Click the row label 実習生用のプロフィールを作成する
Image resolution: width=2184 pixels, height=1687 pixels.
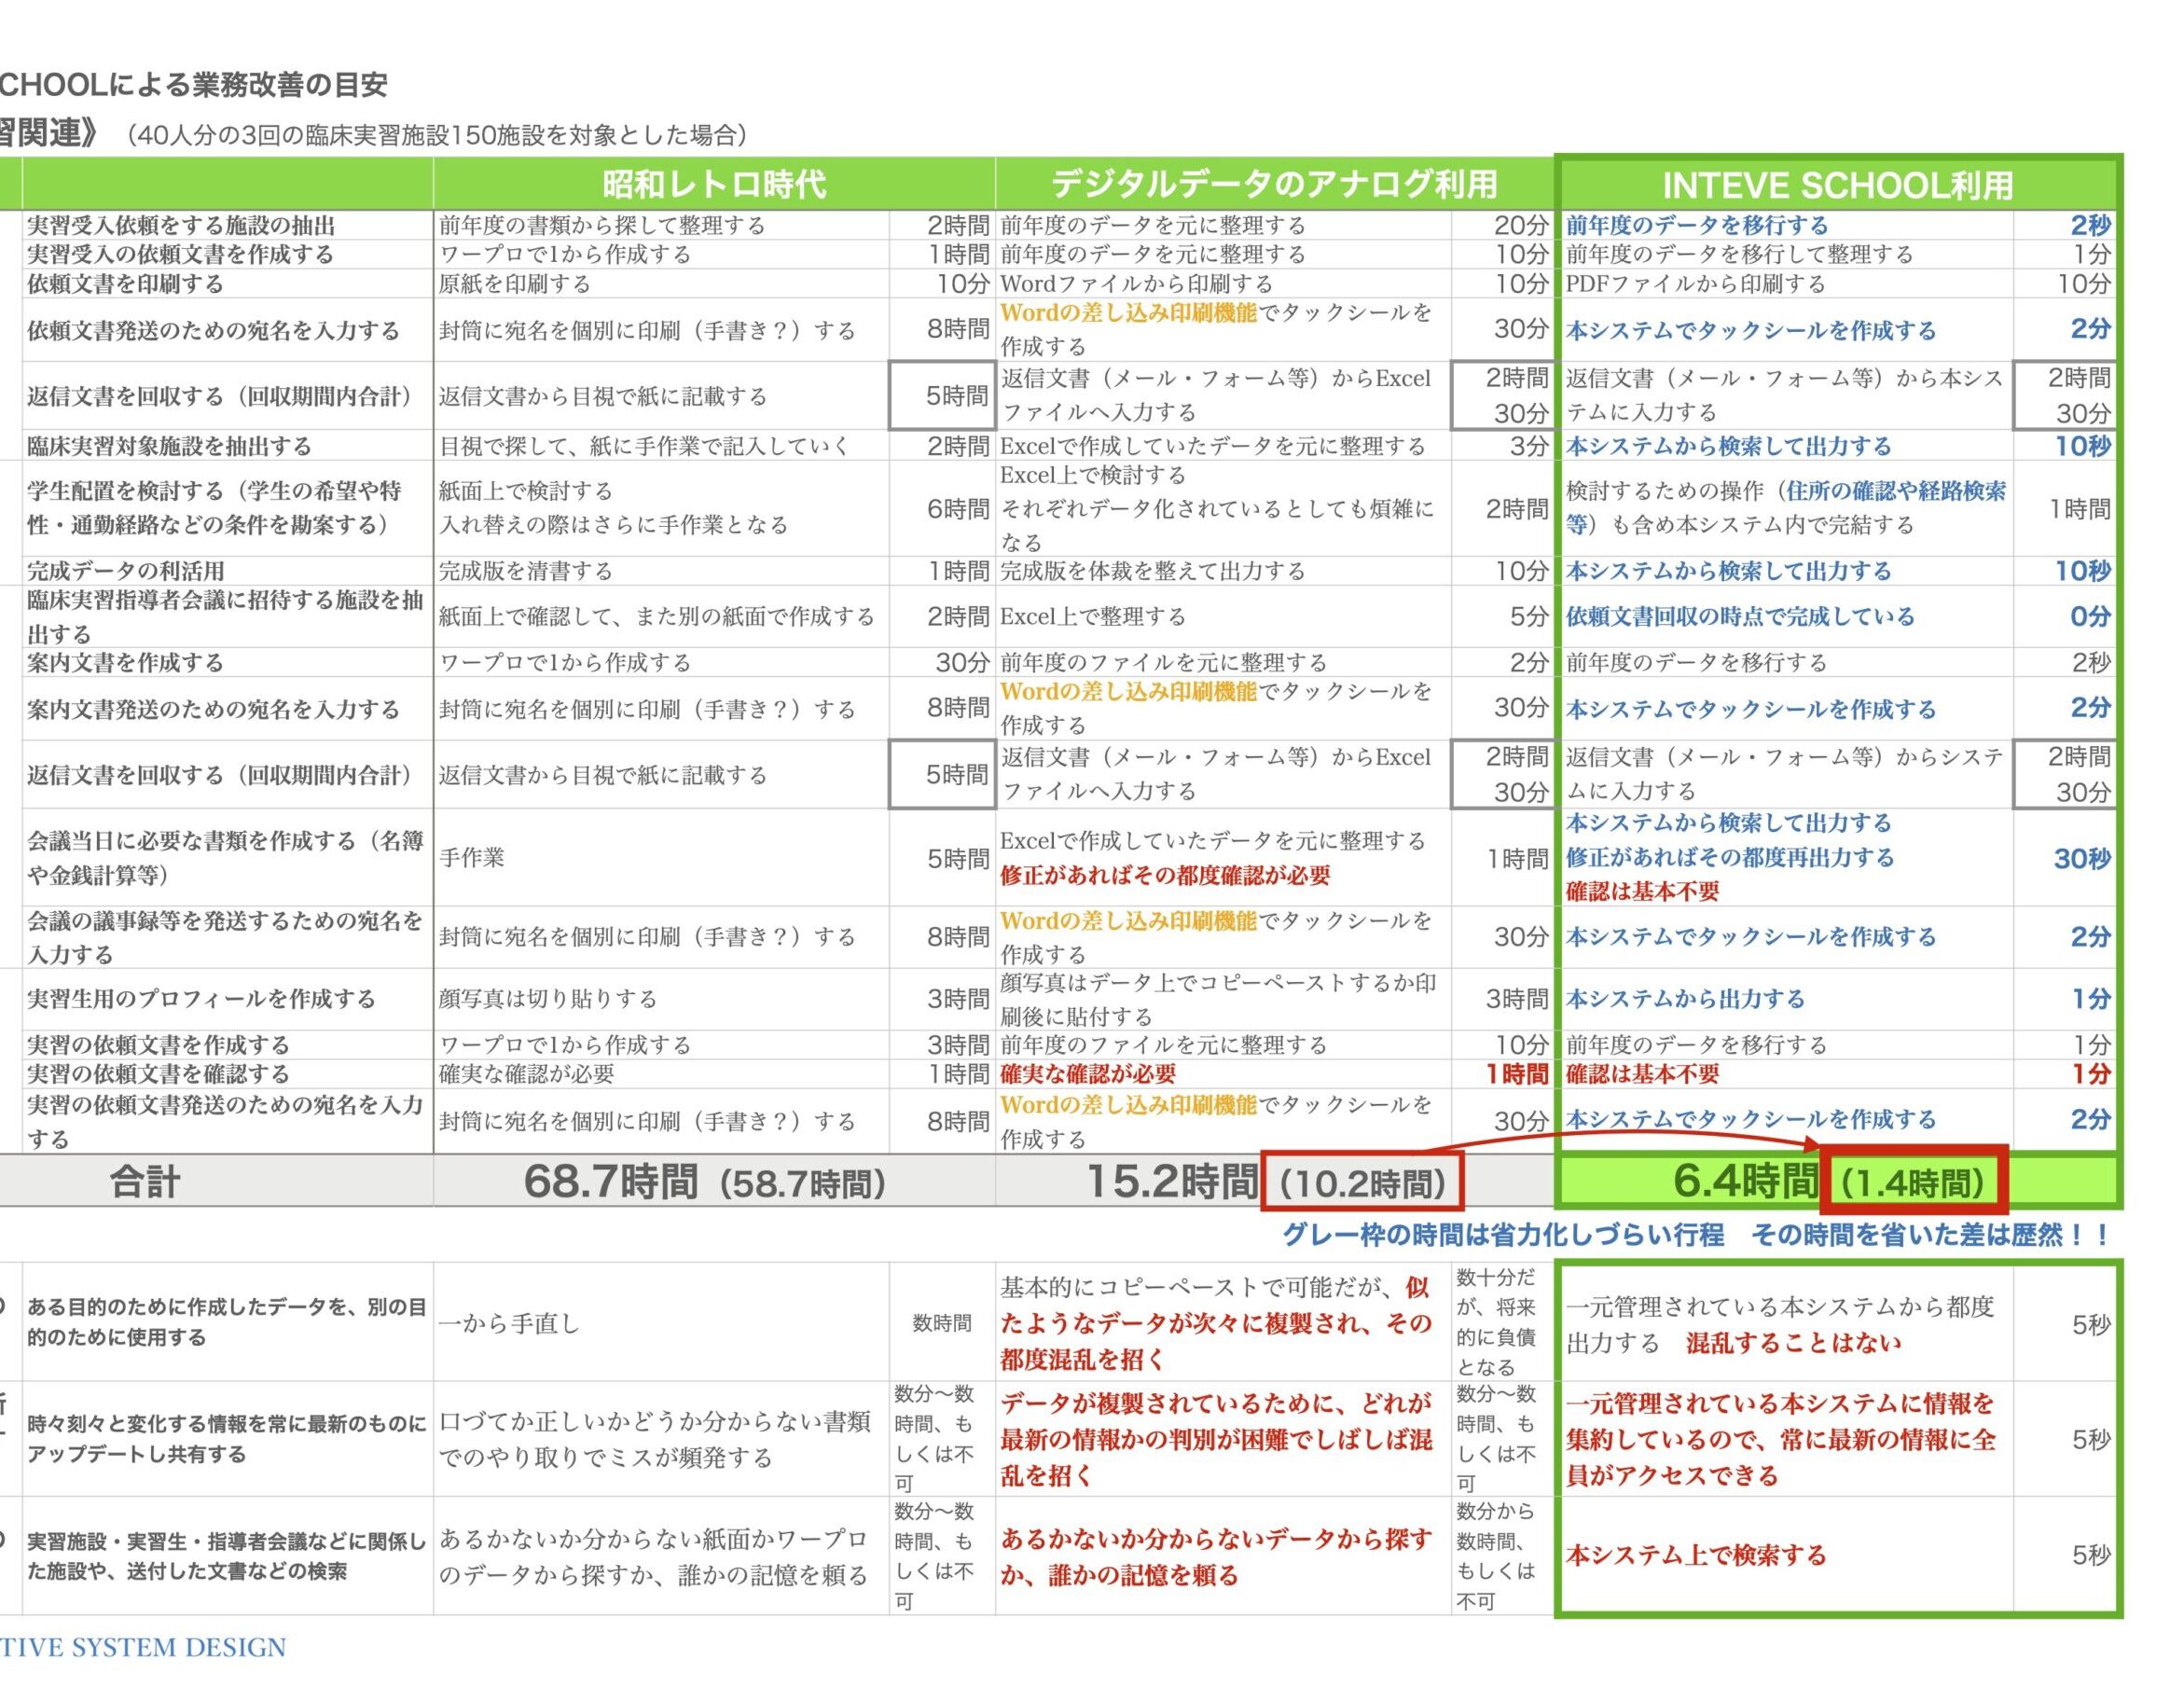pyautogui.click(x=201, y=999)
